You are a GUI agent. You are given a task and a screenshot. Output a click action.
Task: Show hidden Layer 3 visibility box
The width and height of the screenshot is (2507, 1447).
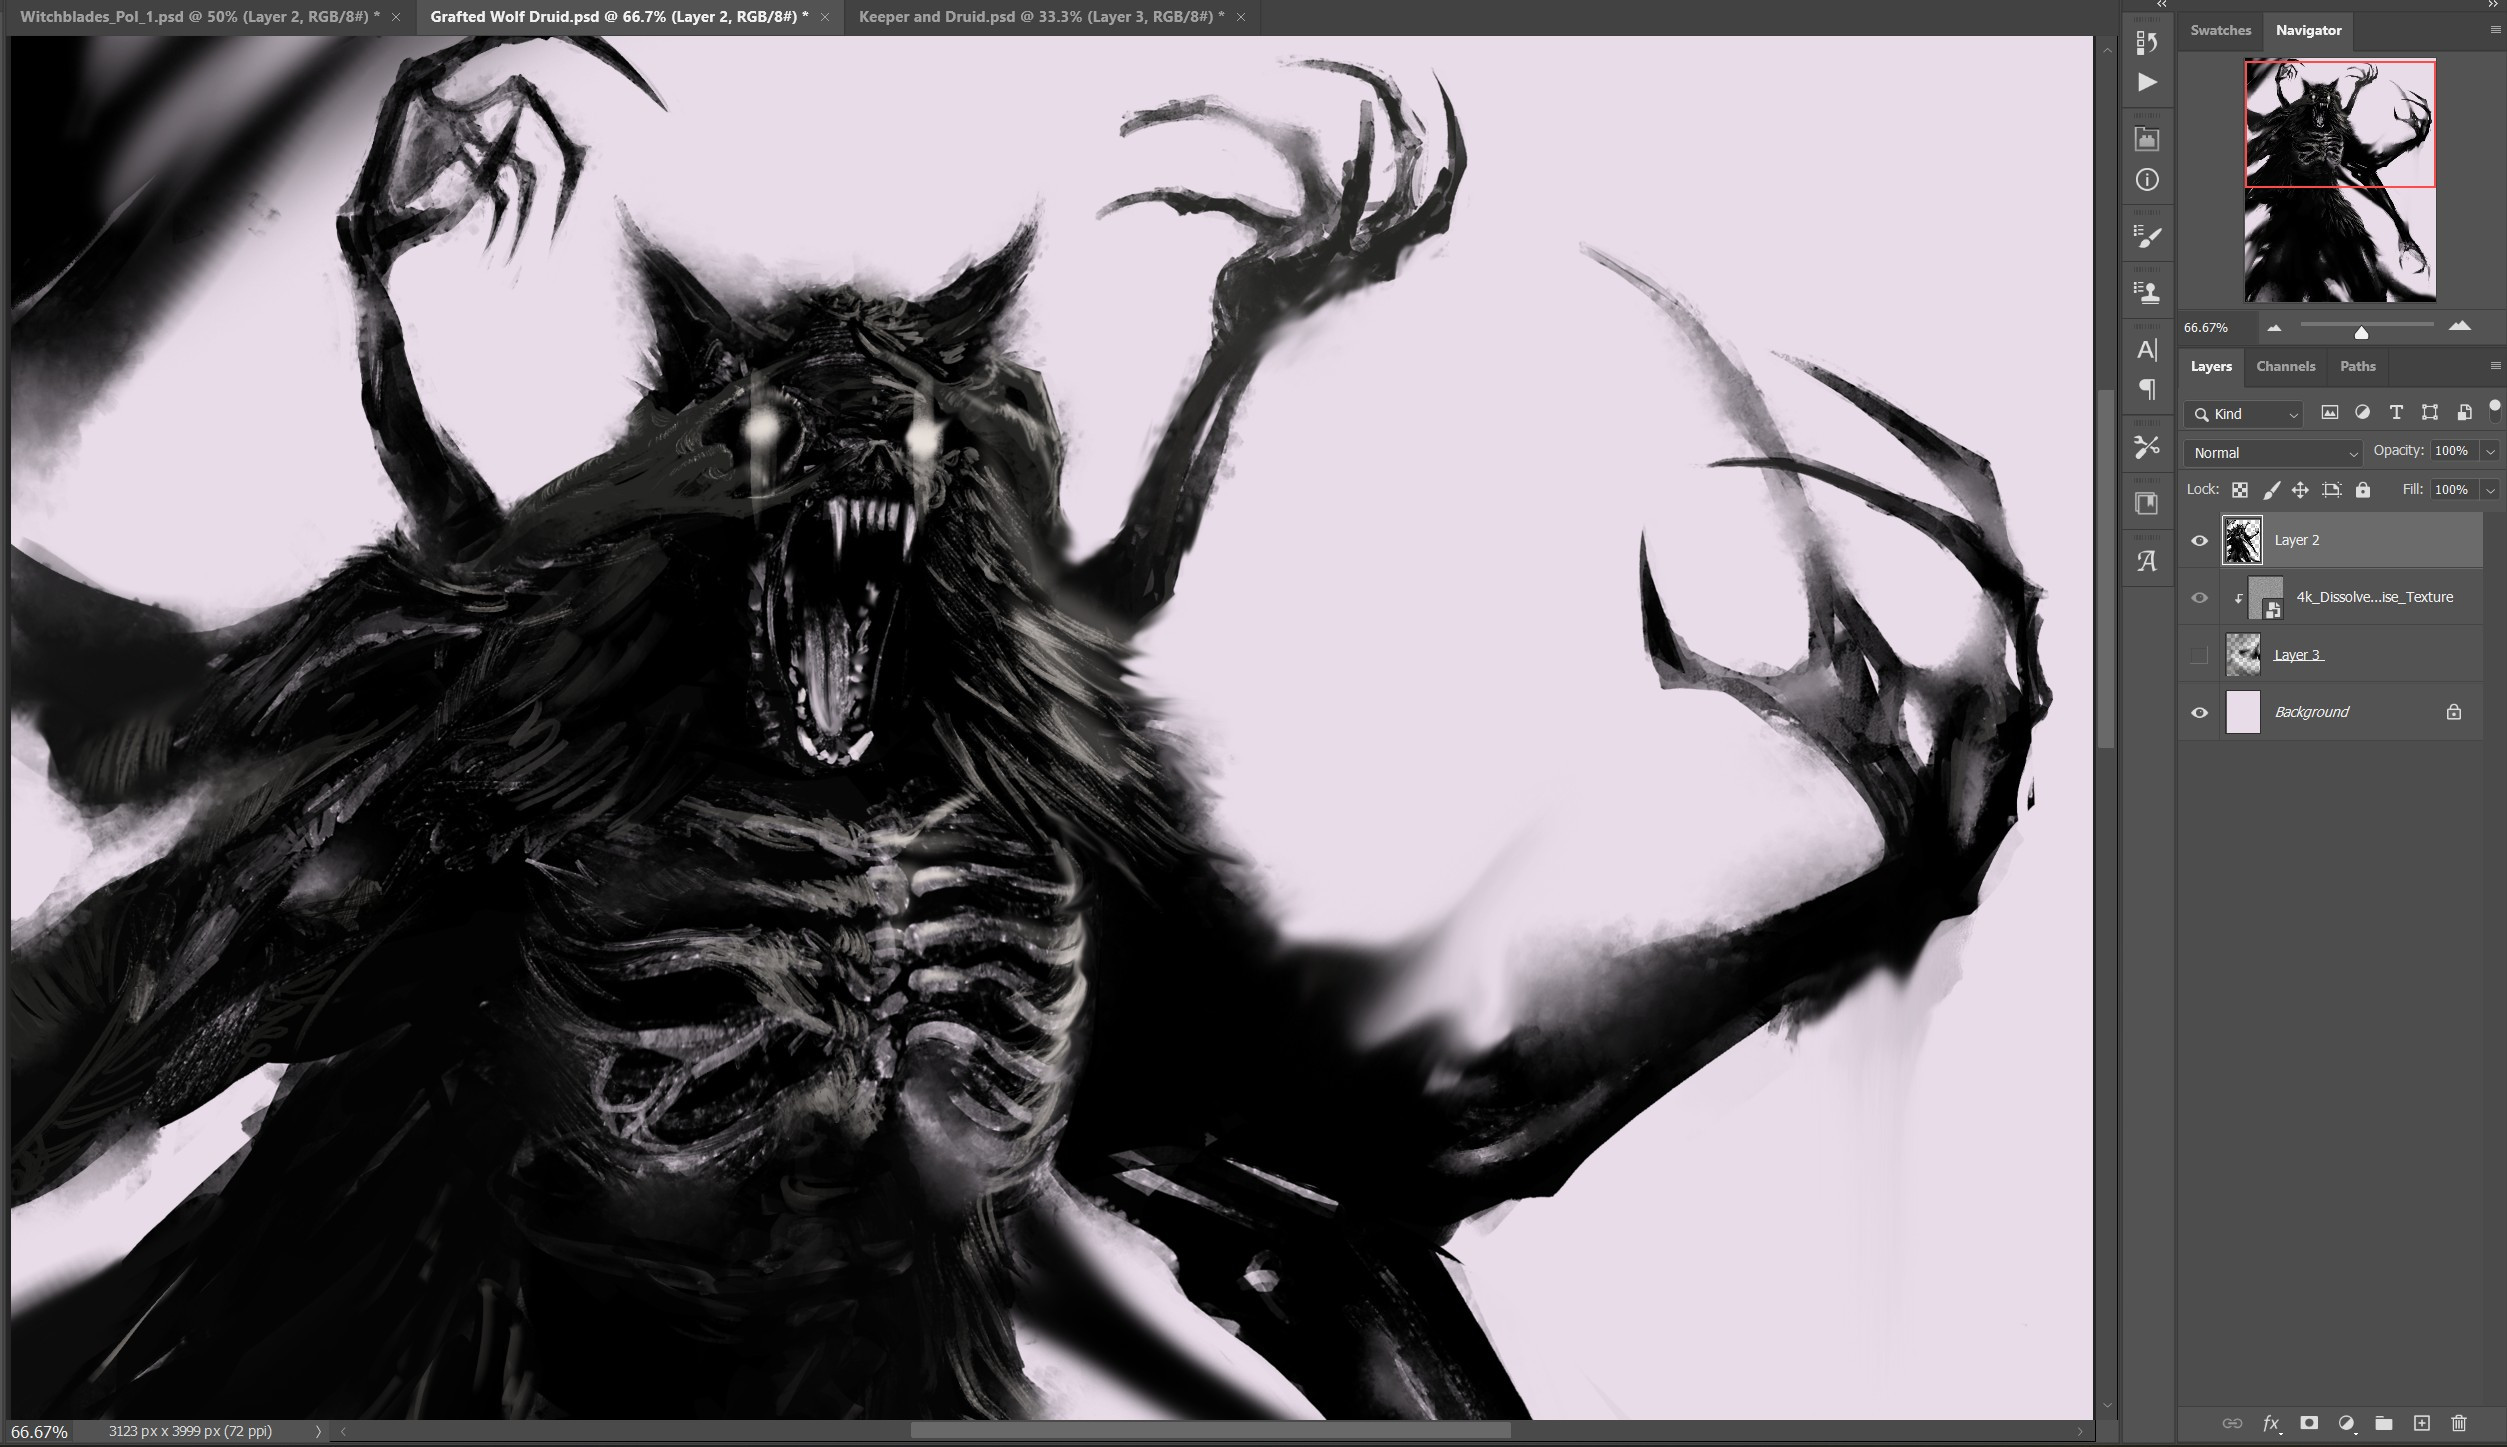click(x=2199, y=655)
